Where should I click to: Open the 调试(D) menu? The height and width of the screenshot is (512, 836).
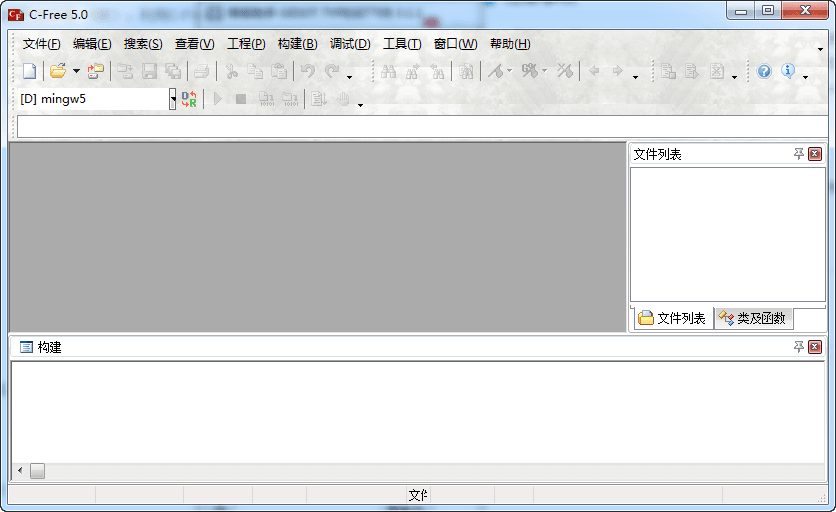coord(350,44)
